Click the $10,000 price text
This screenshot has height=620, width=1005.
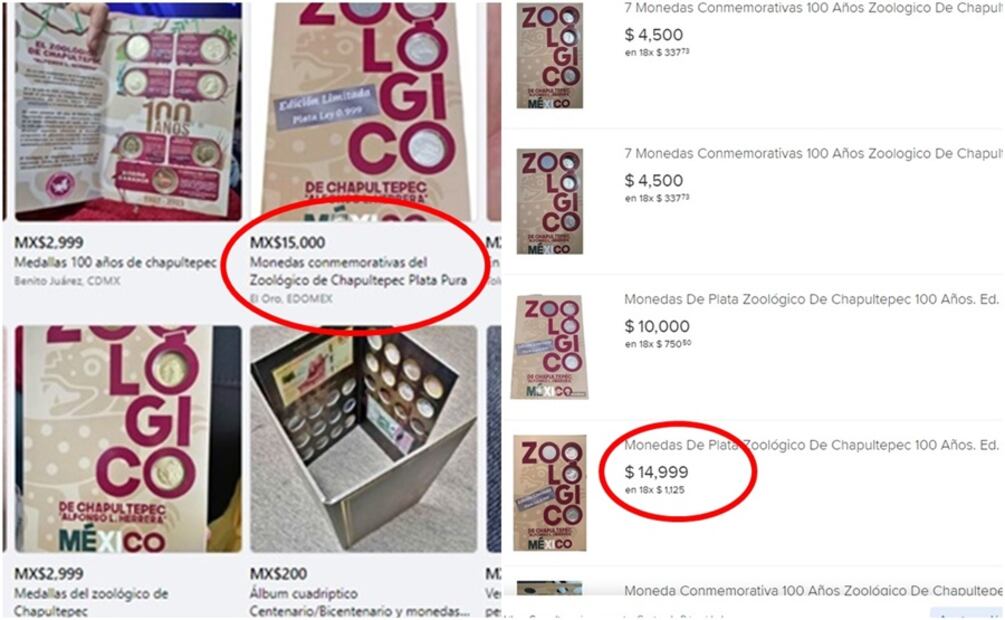(x=657, y=326)
